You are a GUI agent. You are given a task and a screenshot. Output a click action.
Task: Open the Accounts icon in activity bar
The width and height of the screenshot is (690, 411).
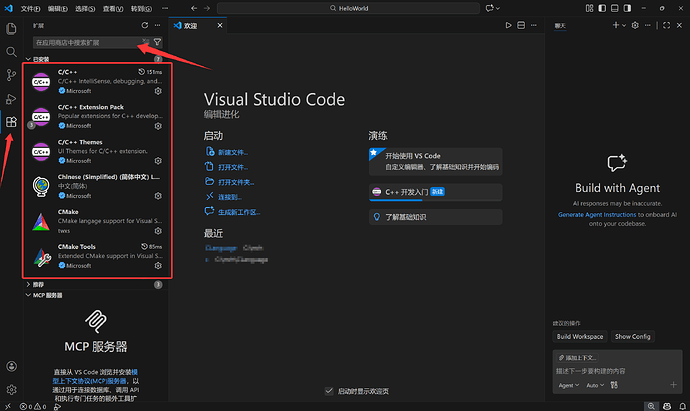coord(11,366)
